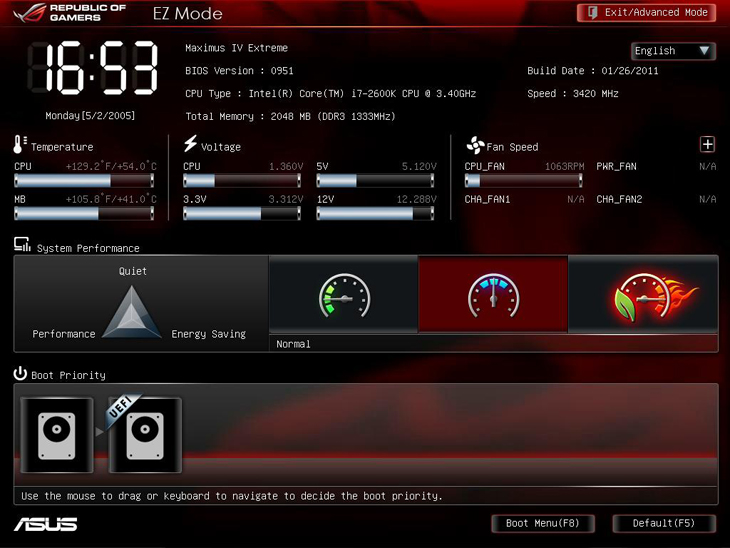Click the first hard drive boot device icon

(56, 435)
